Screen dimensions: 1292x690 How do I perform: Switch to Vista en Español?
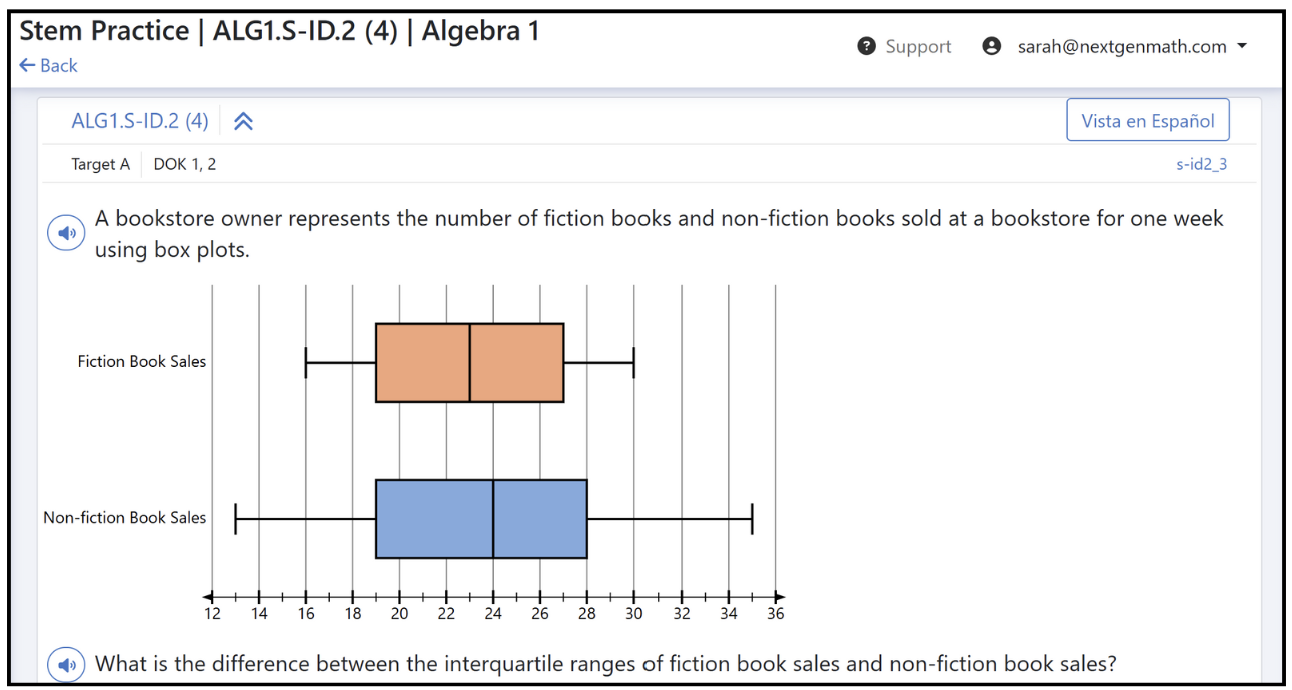(1148, 120)
